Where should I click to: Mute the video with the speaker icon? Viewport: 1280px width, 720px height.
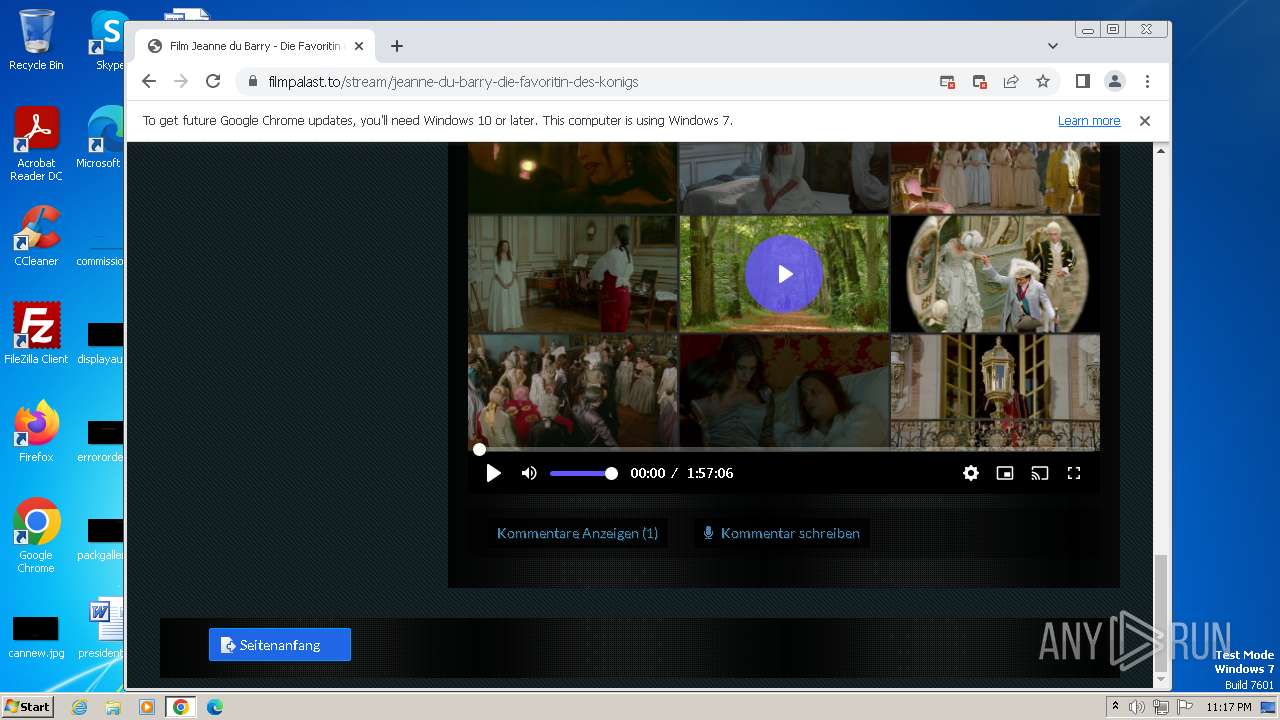point(529,473)
